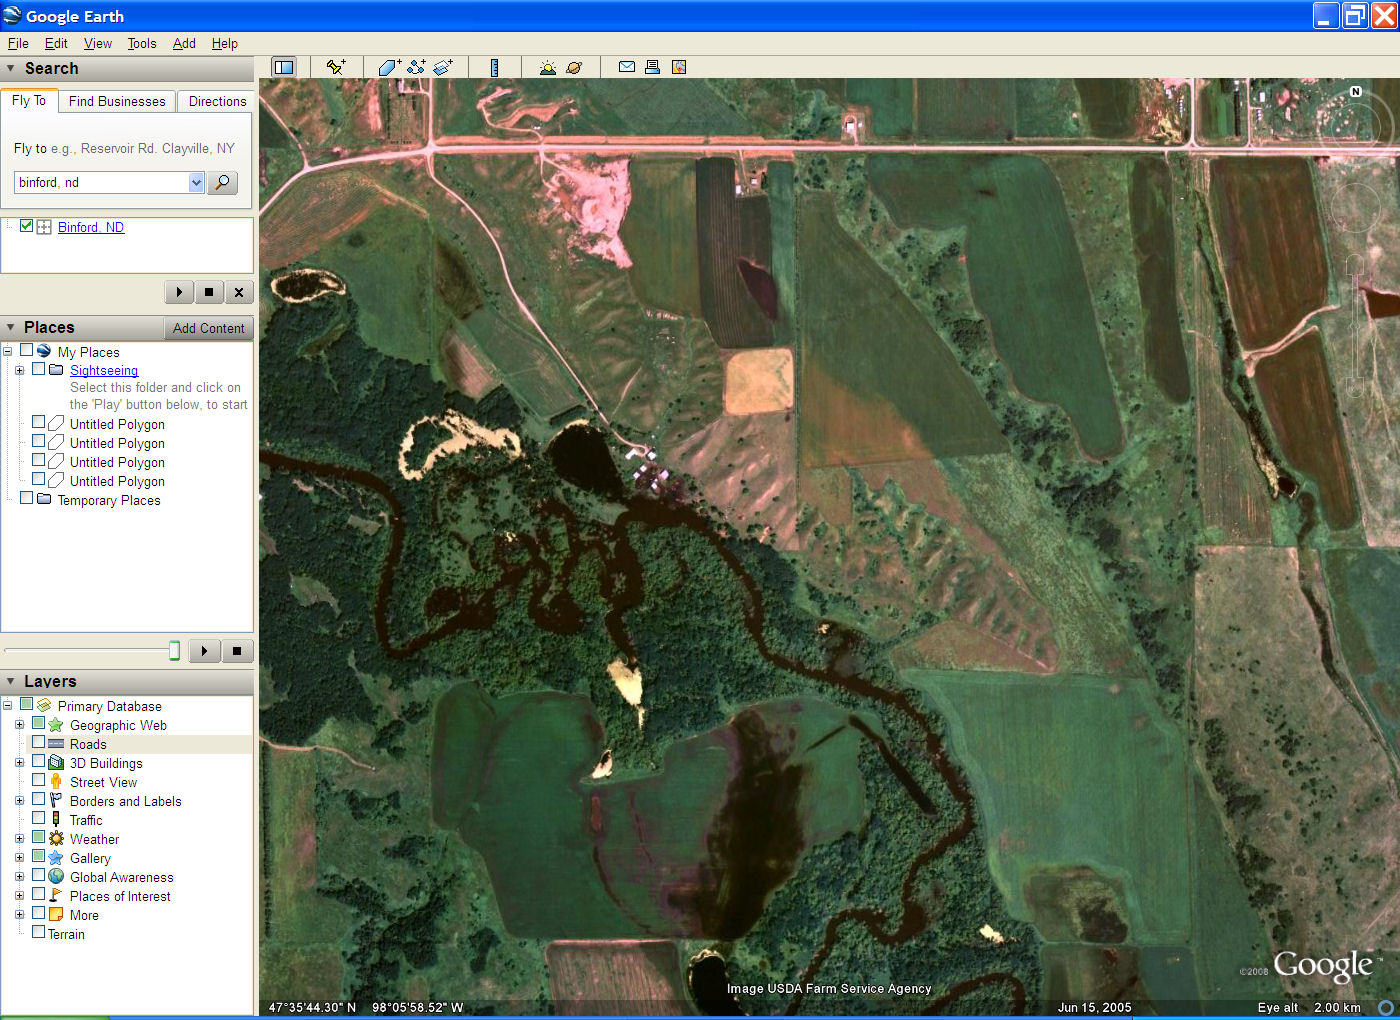1400x1020 pixels.
Task: Click the 3D Buildings layer icon
Action: click(x=56, y=762)
